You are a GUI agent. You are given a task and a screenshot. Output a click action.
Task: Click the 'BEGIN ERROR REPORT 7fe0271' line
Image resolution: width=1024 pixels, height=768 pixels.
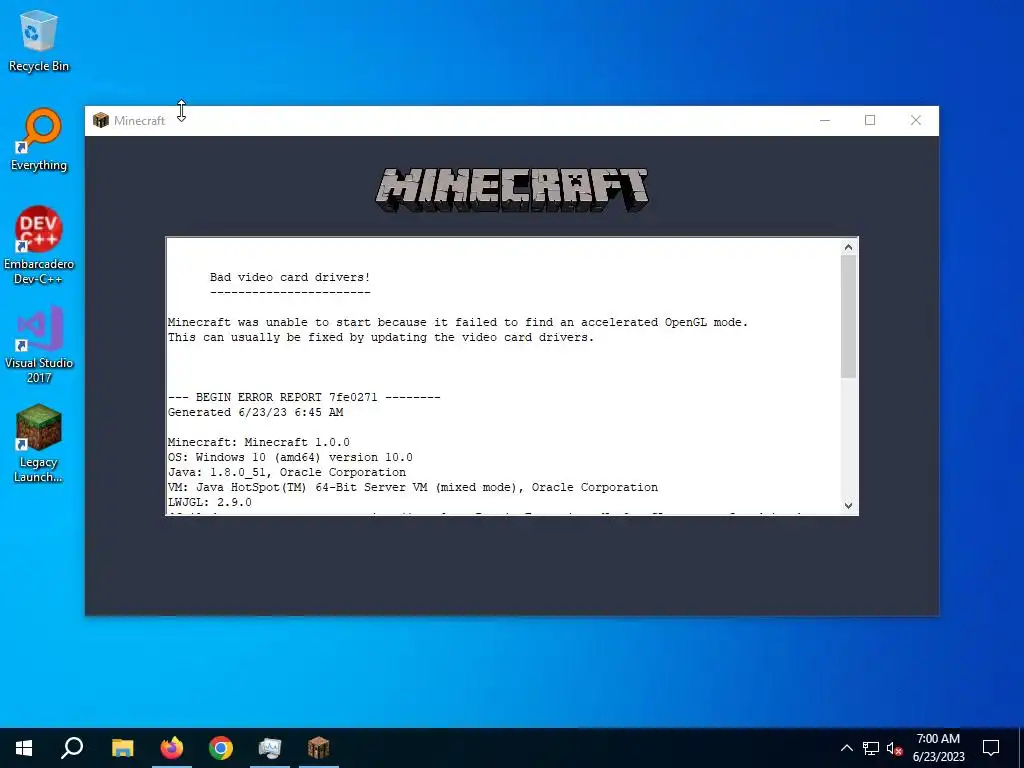pyautogui.click(x=304, y=397)
